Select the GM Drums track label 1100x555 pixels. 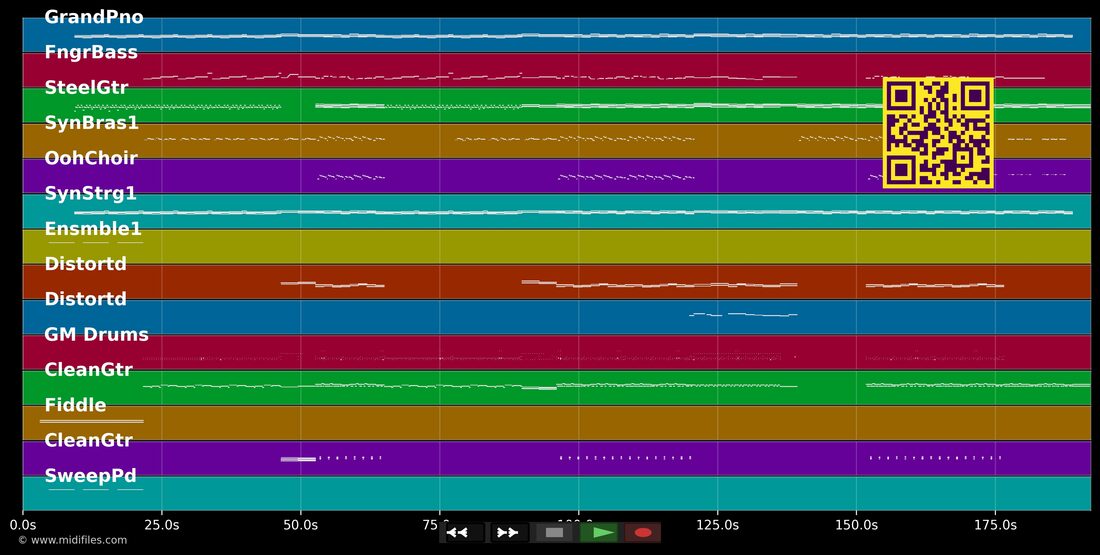pyautogui.click(x=97, y=335)
